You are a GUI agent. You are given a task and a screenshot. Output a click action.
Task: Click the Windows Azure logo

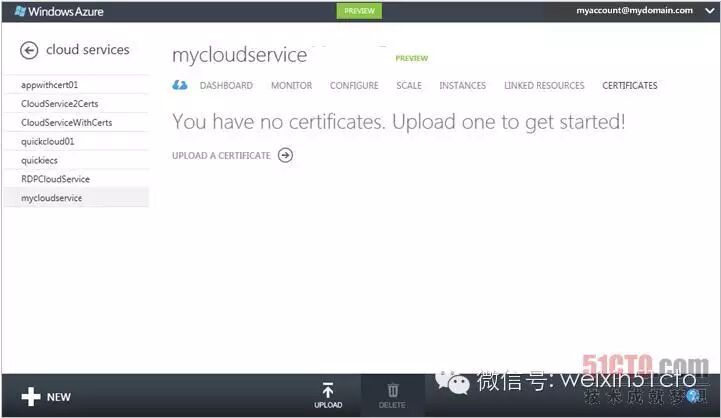[59, 11]
